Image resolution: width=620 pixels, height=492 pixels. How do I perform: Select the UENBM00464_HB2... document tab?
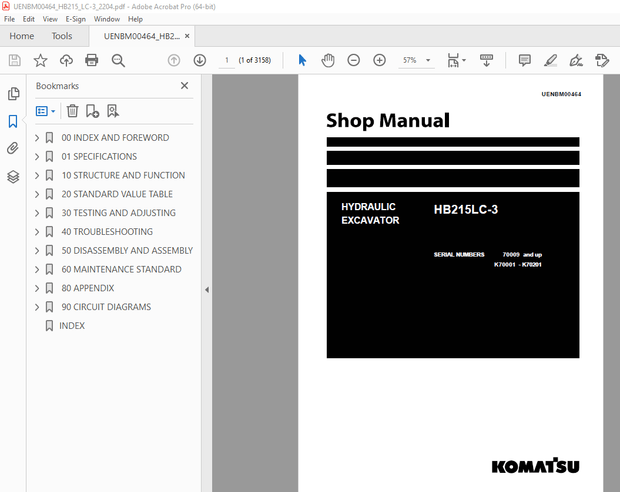click(x=142, y=36)
